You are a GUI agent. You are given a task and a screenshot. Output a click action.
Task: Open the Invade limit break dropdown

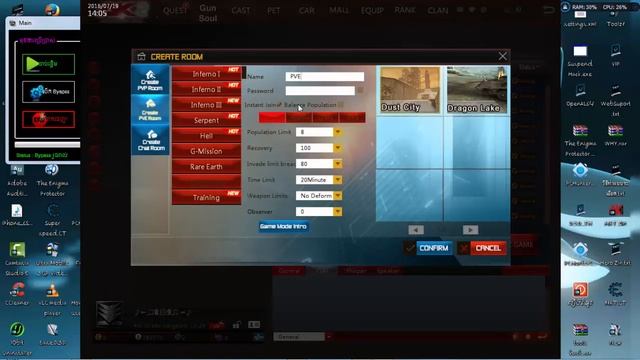coord(338,164)
